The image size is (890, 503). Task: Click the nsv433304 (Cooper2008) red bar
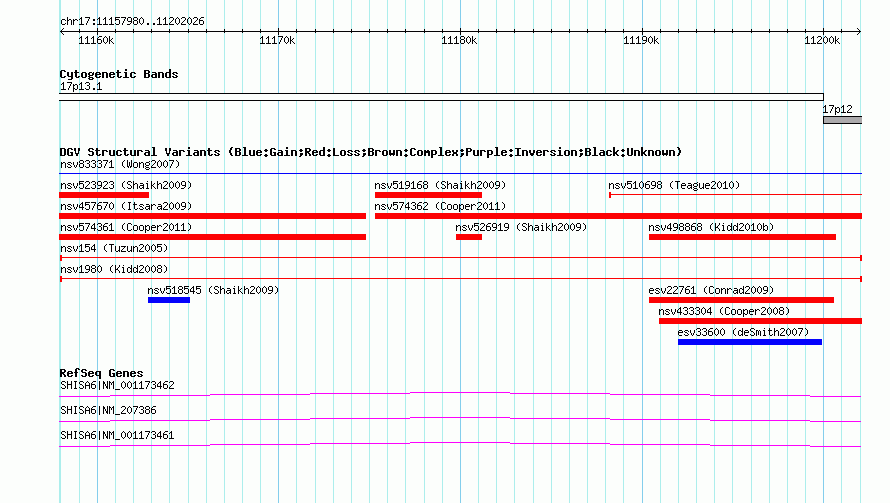[760, 321]
